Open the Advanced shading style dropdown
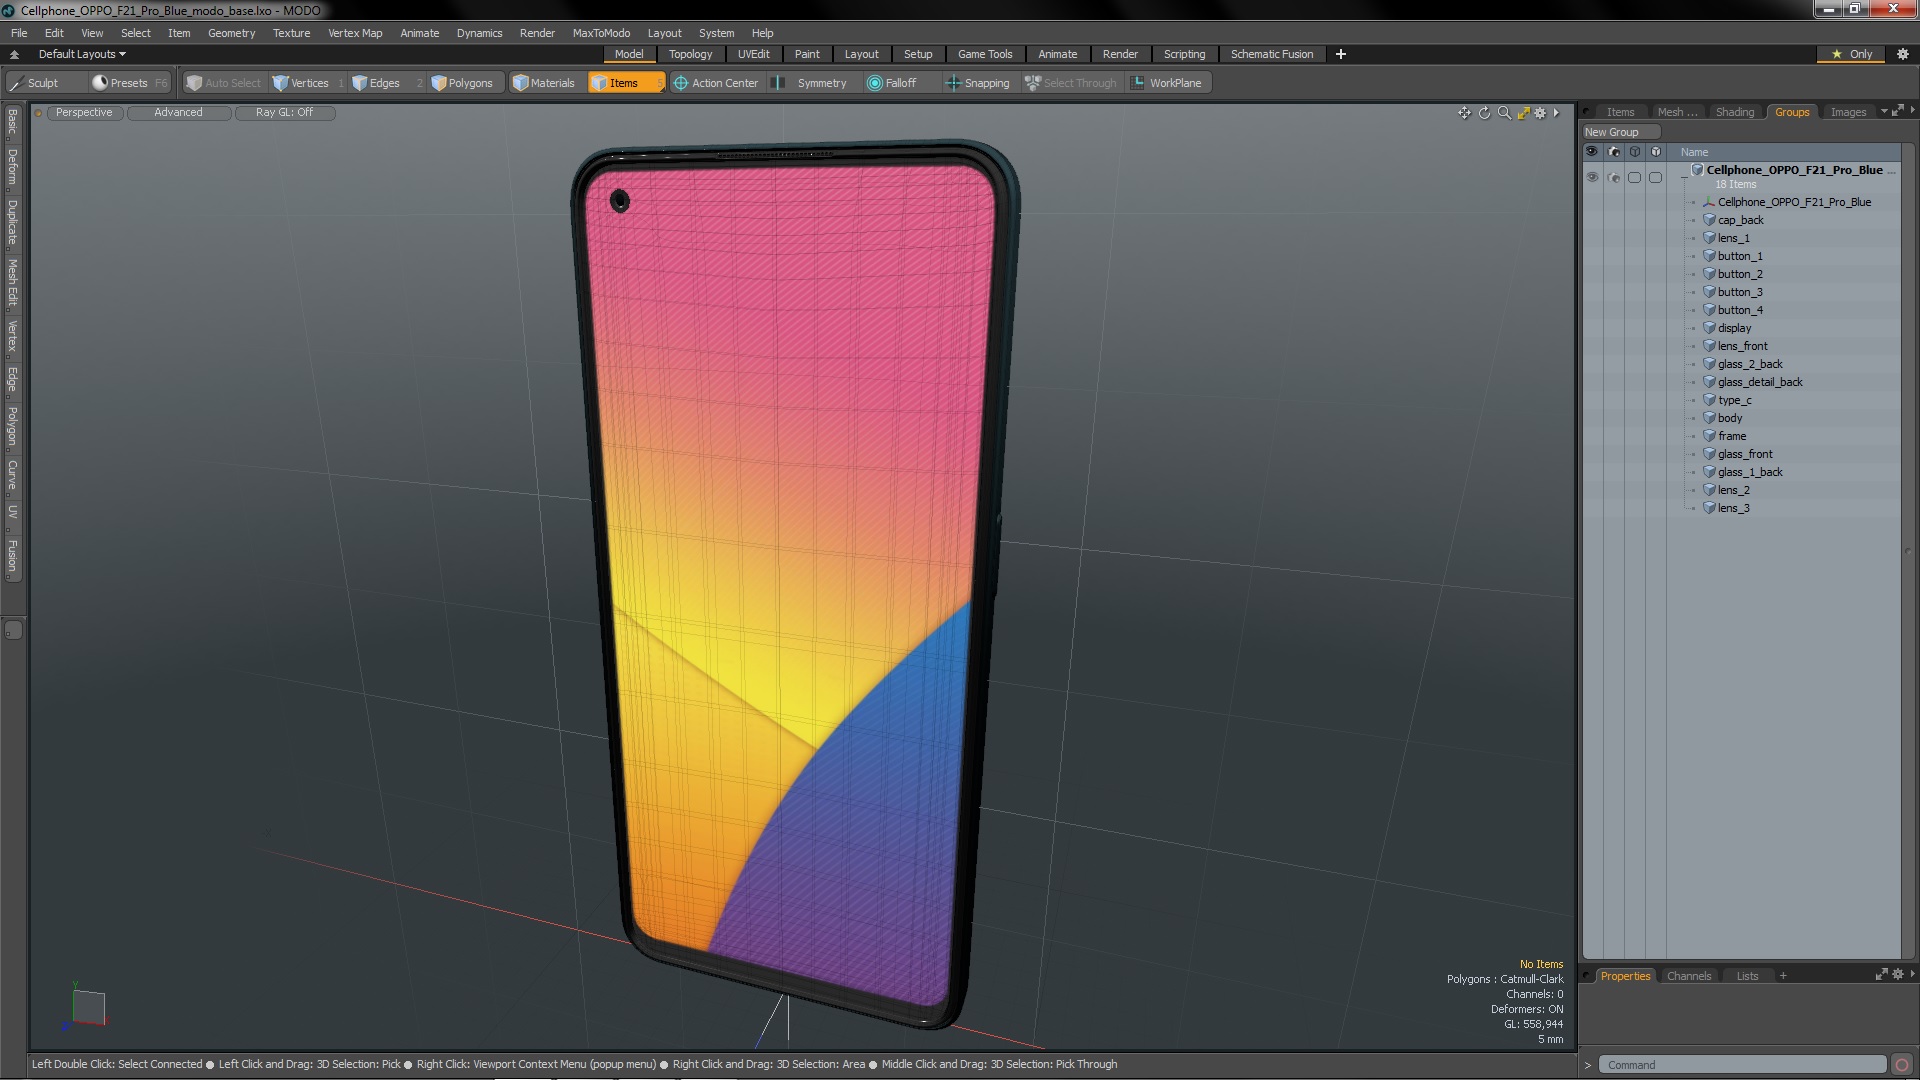This screenshot has height=1080, width=1920. [179, 113]
